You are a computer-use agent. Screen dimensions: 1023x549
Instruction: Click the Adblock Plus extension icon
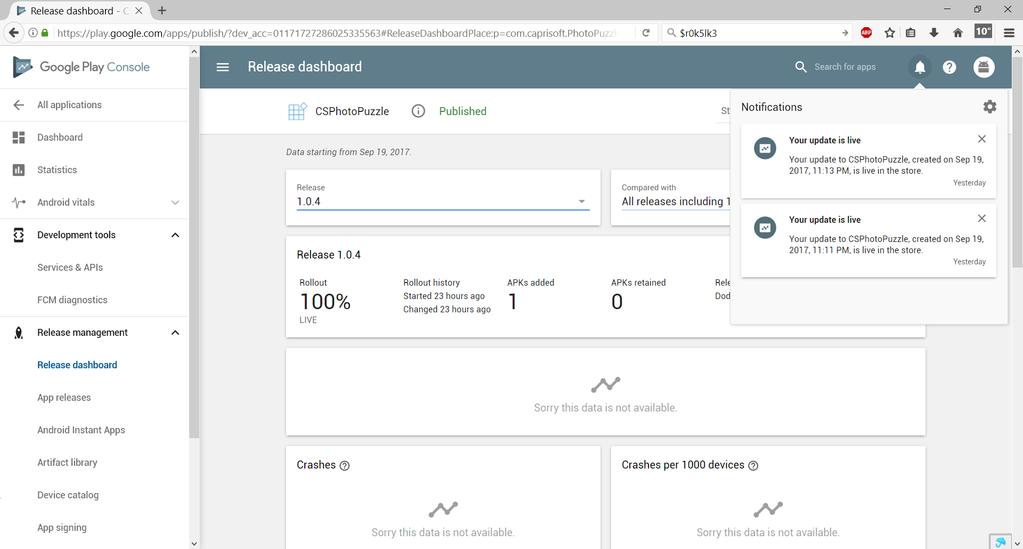(x=866, y=33)
